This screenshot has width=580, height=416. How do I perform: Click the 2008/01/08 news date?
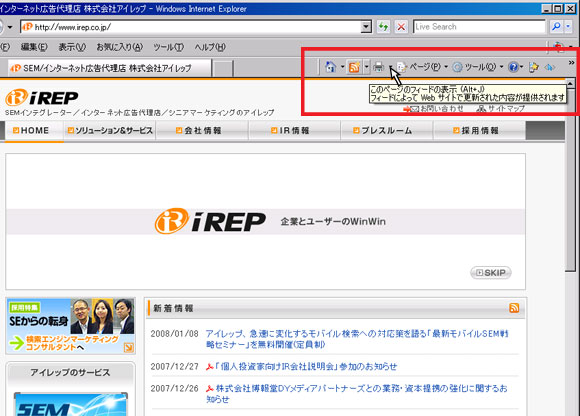174,334
